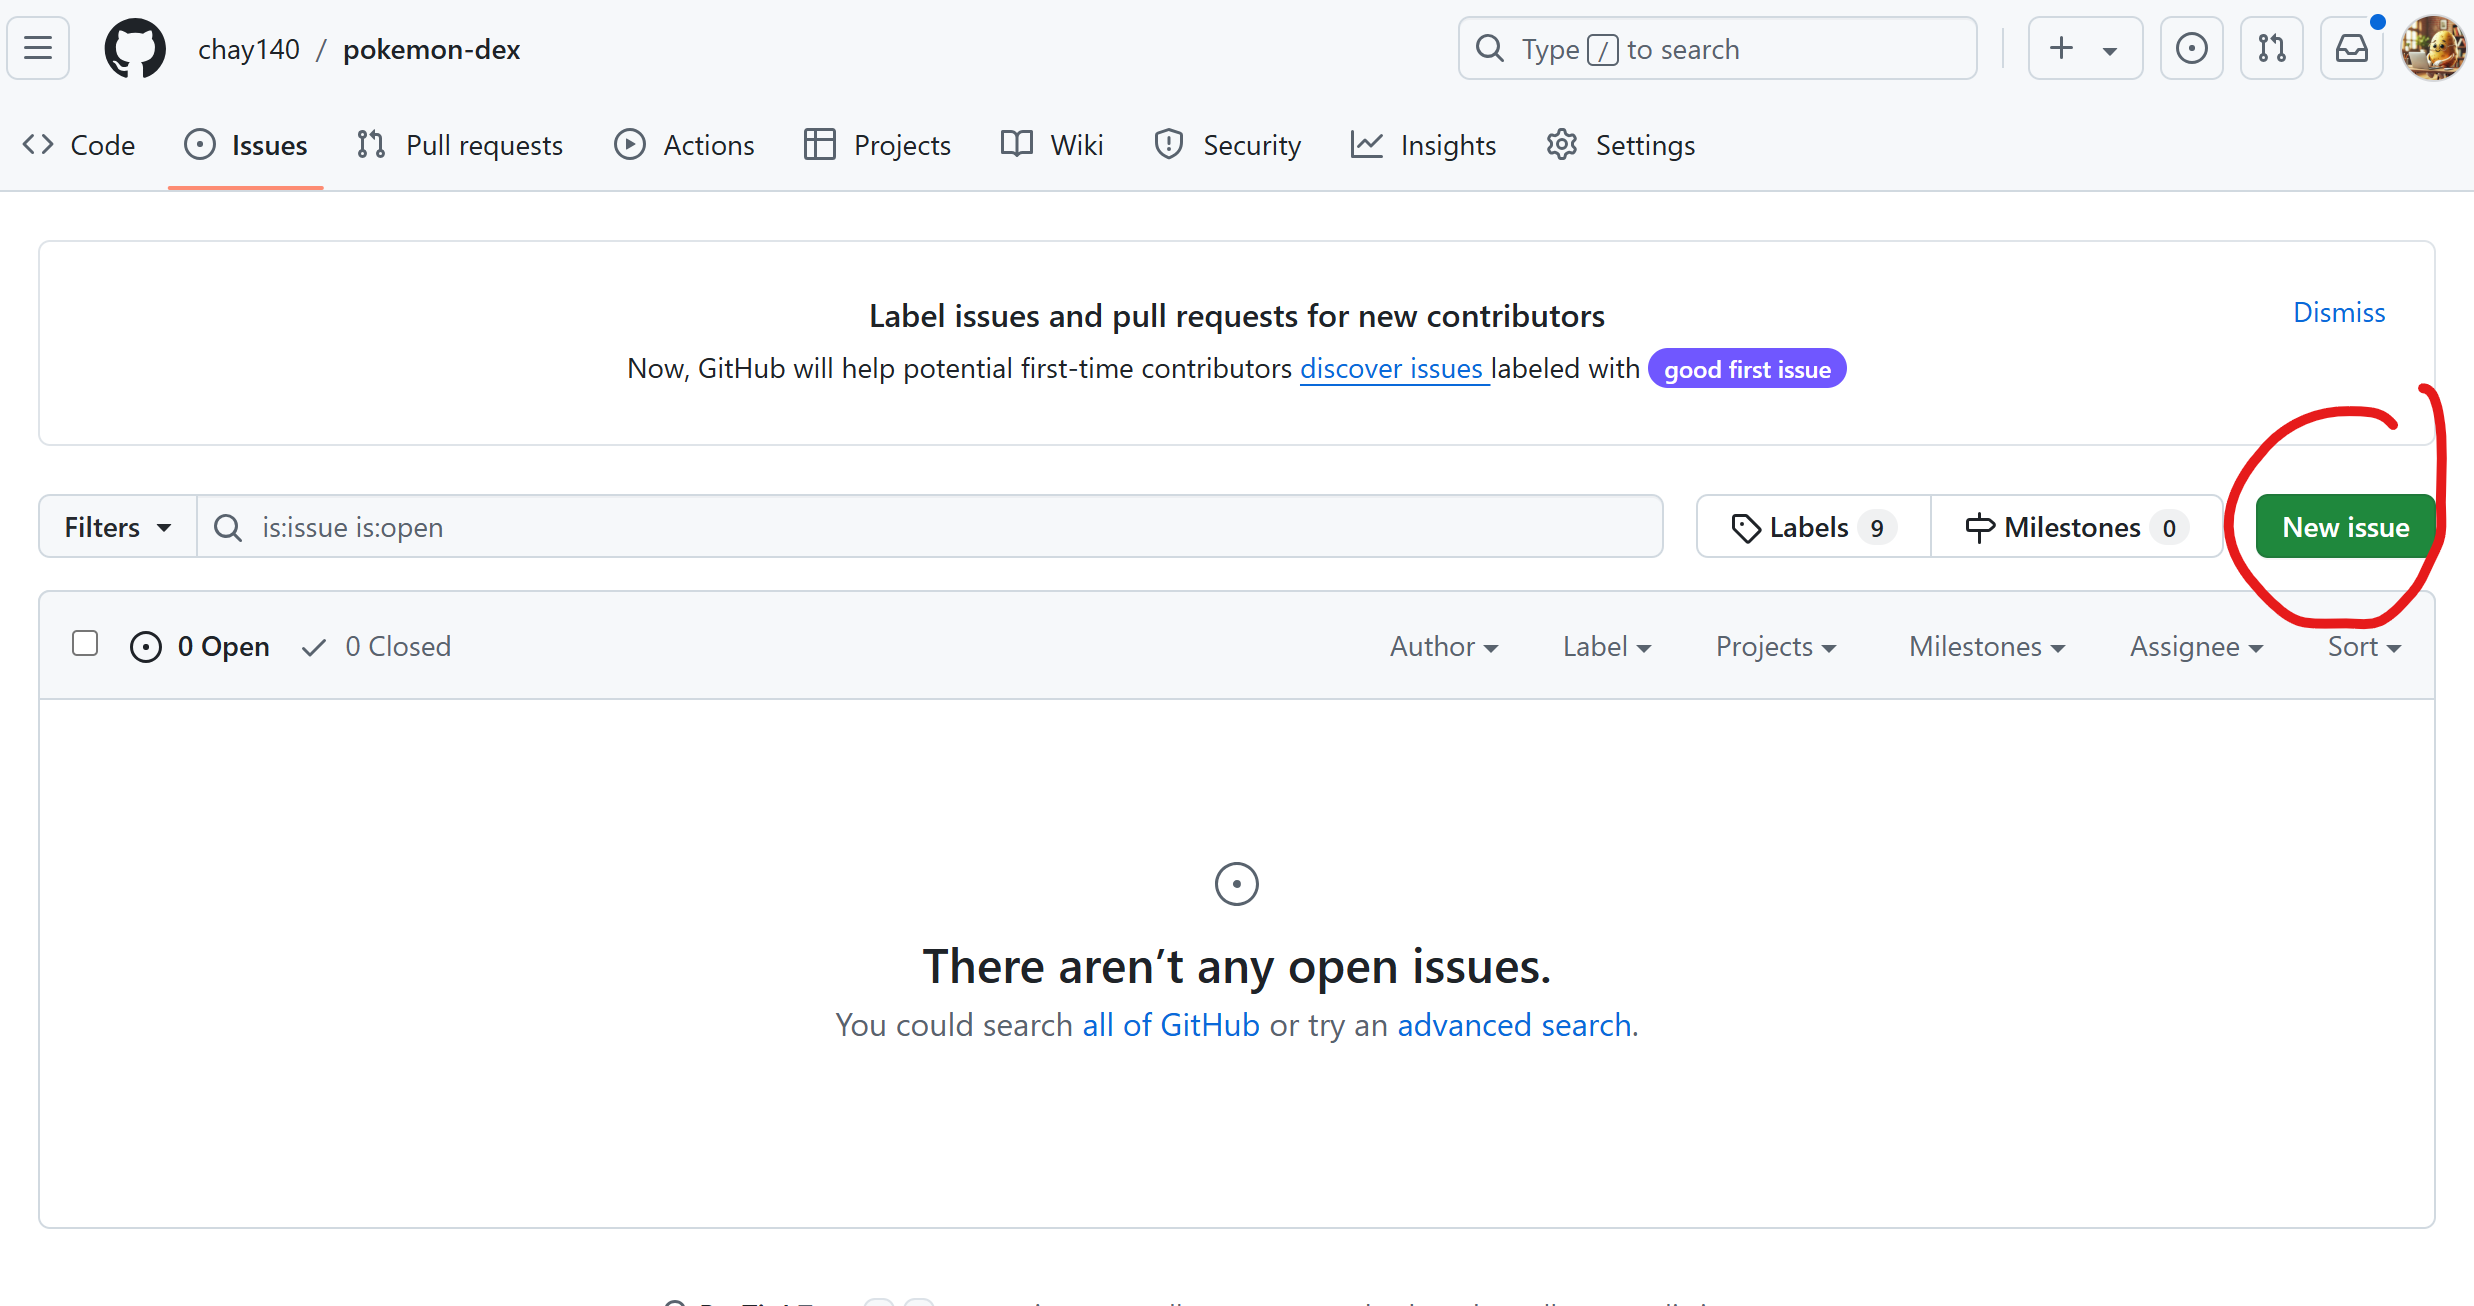The width and height of the screenshot is (2474, 1306).
Task: Open the hamburger navigation menu
Action: 38,48
